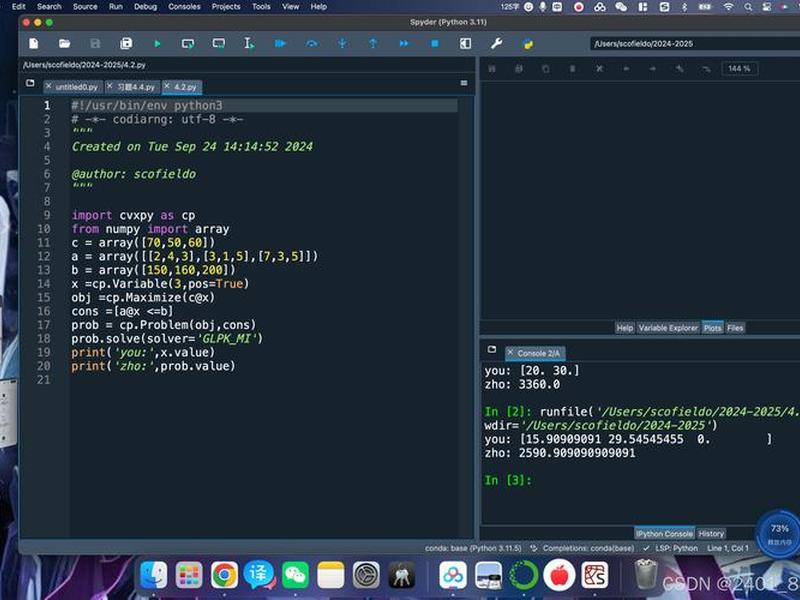Click the conda: base (Python 3.11.5) status
Viewport: 800px width, 600px height.
coord(473,548)
